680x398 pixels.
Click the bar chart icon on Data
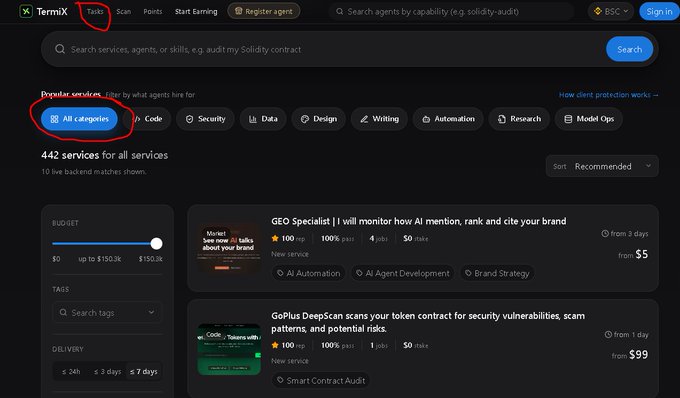pyautogui.click(x=253, y=119)
